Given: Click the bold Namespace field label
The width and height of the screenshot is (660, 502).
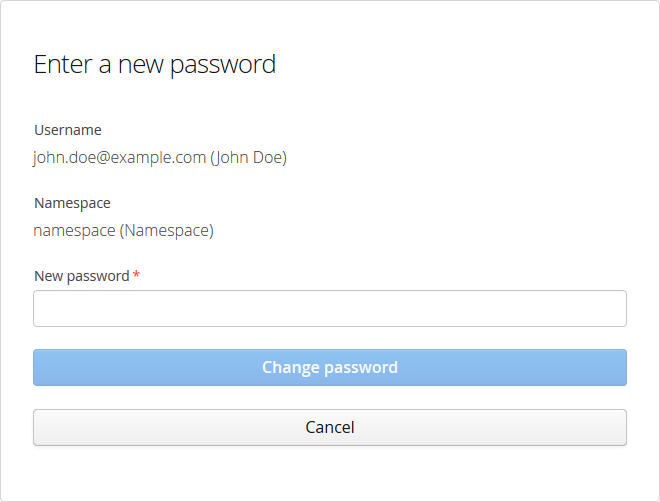Looking at the screenshot, I should pos(72,203).
